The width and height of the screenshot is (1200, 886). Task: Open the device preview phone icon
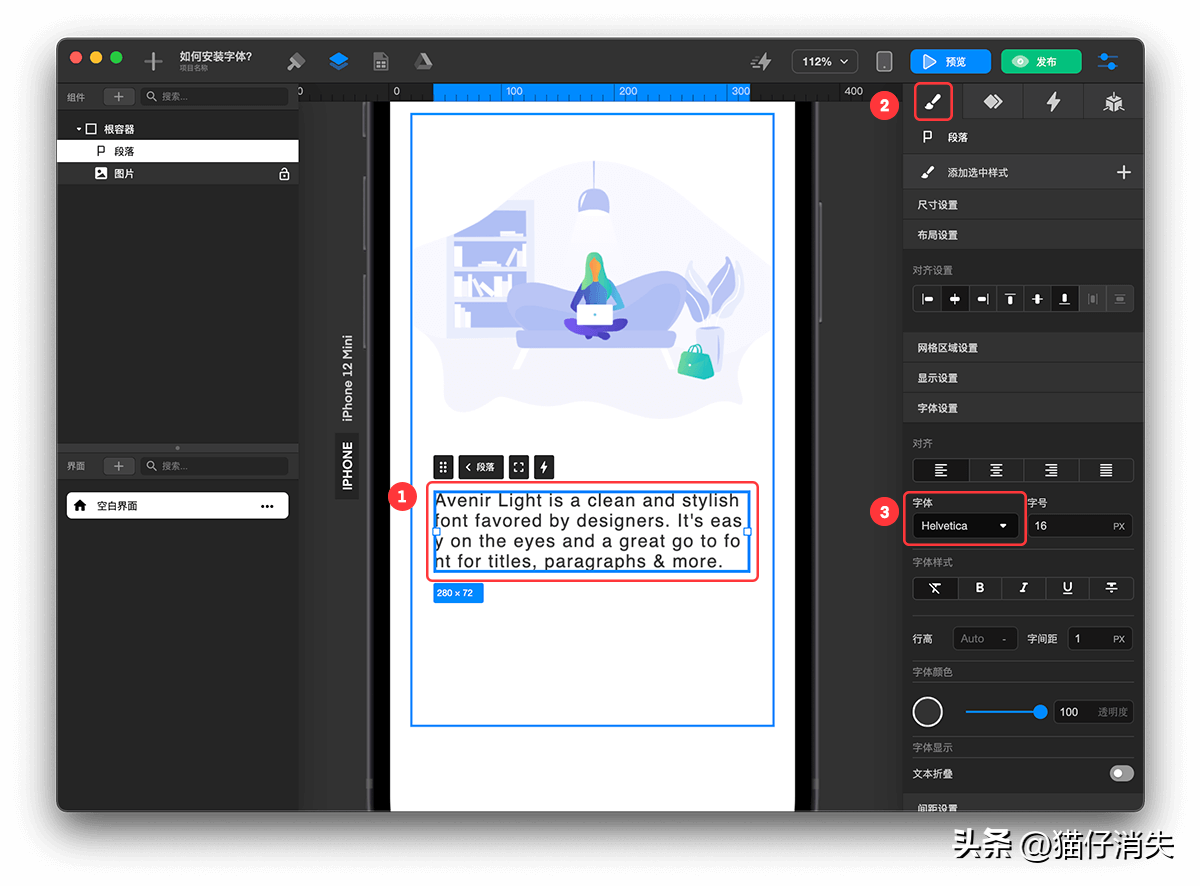pos(884,62)
